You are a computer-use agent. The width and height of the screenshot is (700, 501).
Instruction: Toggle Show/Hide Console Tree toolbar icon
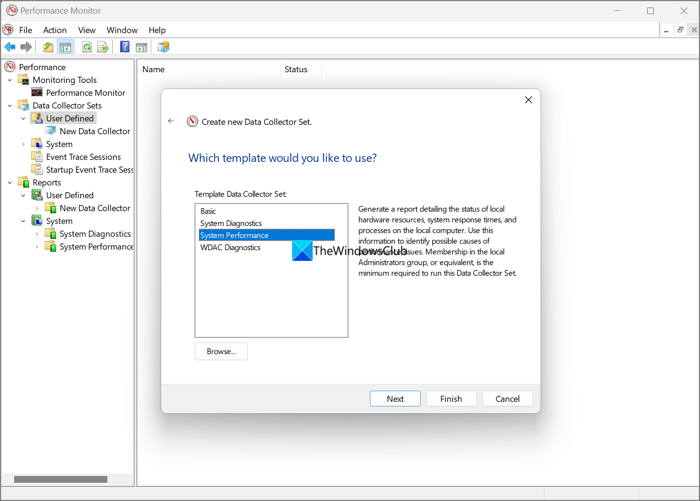[66, 47]
